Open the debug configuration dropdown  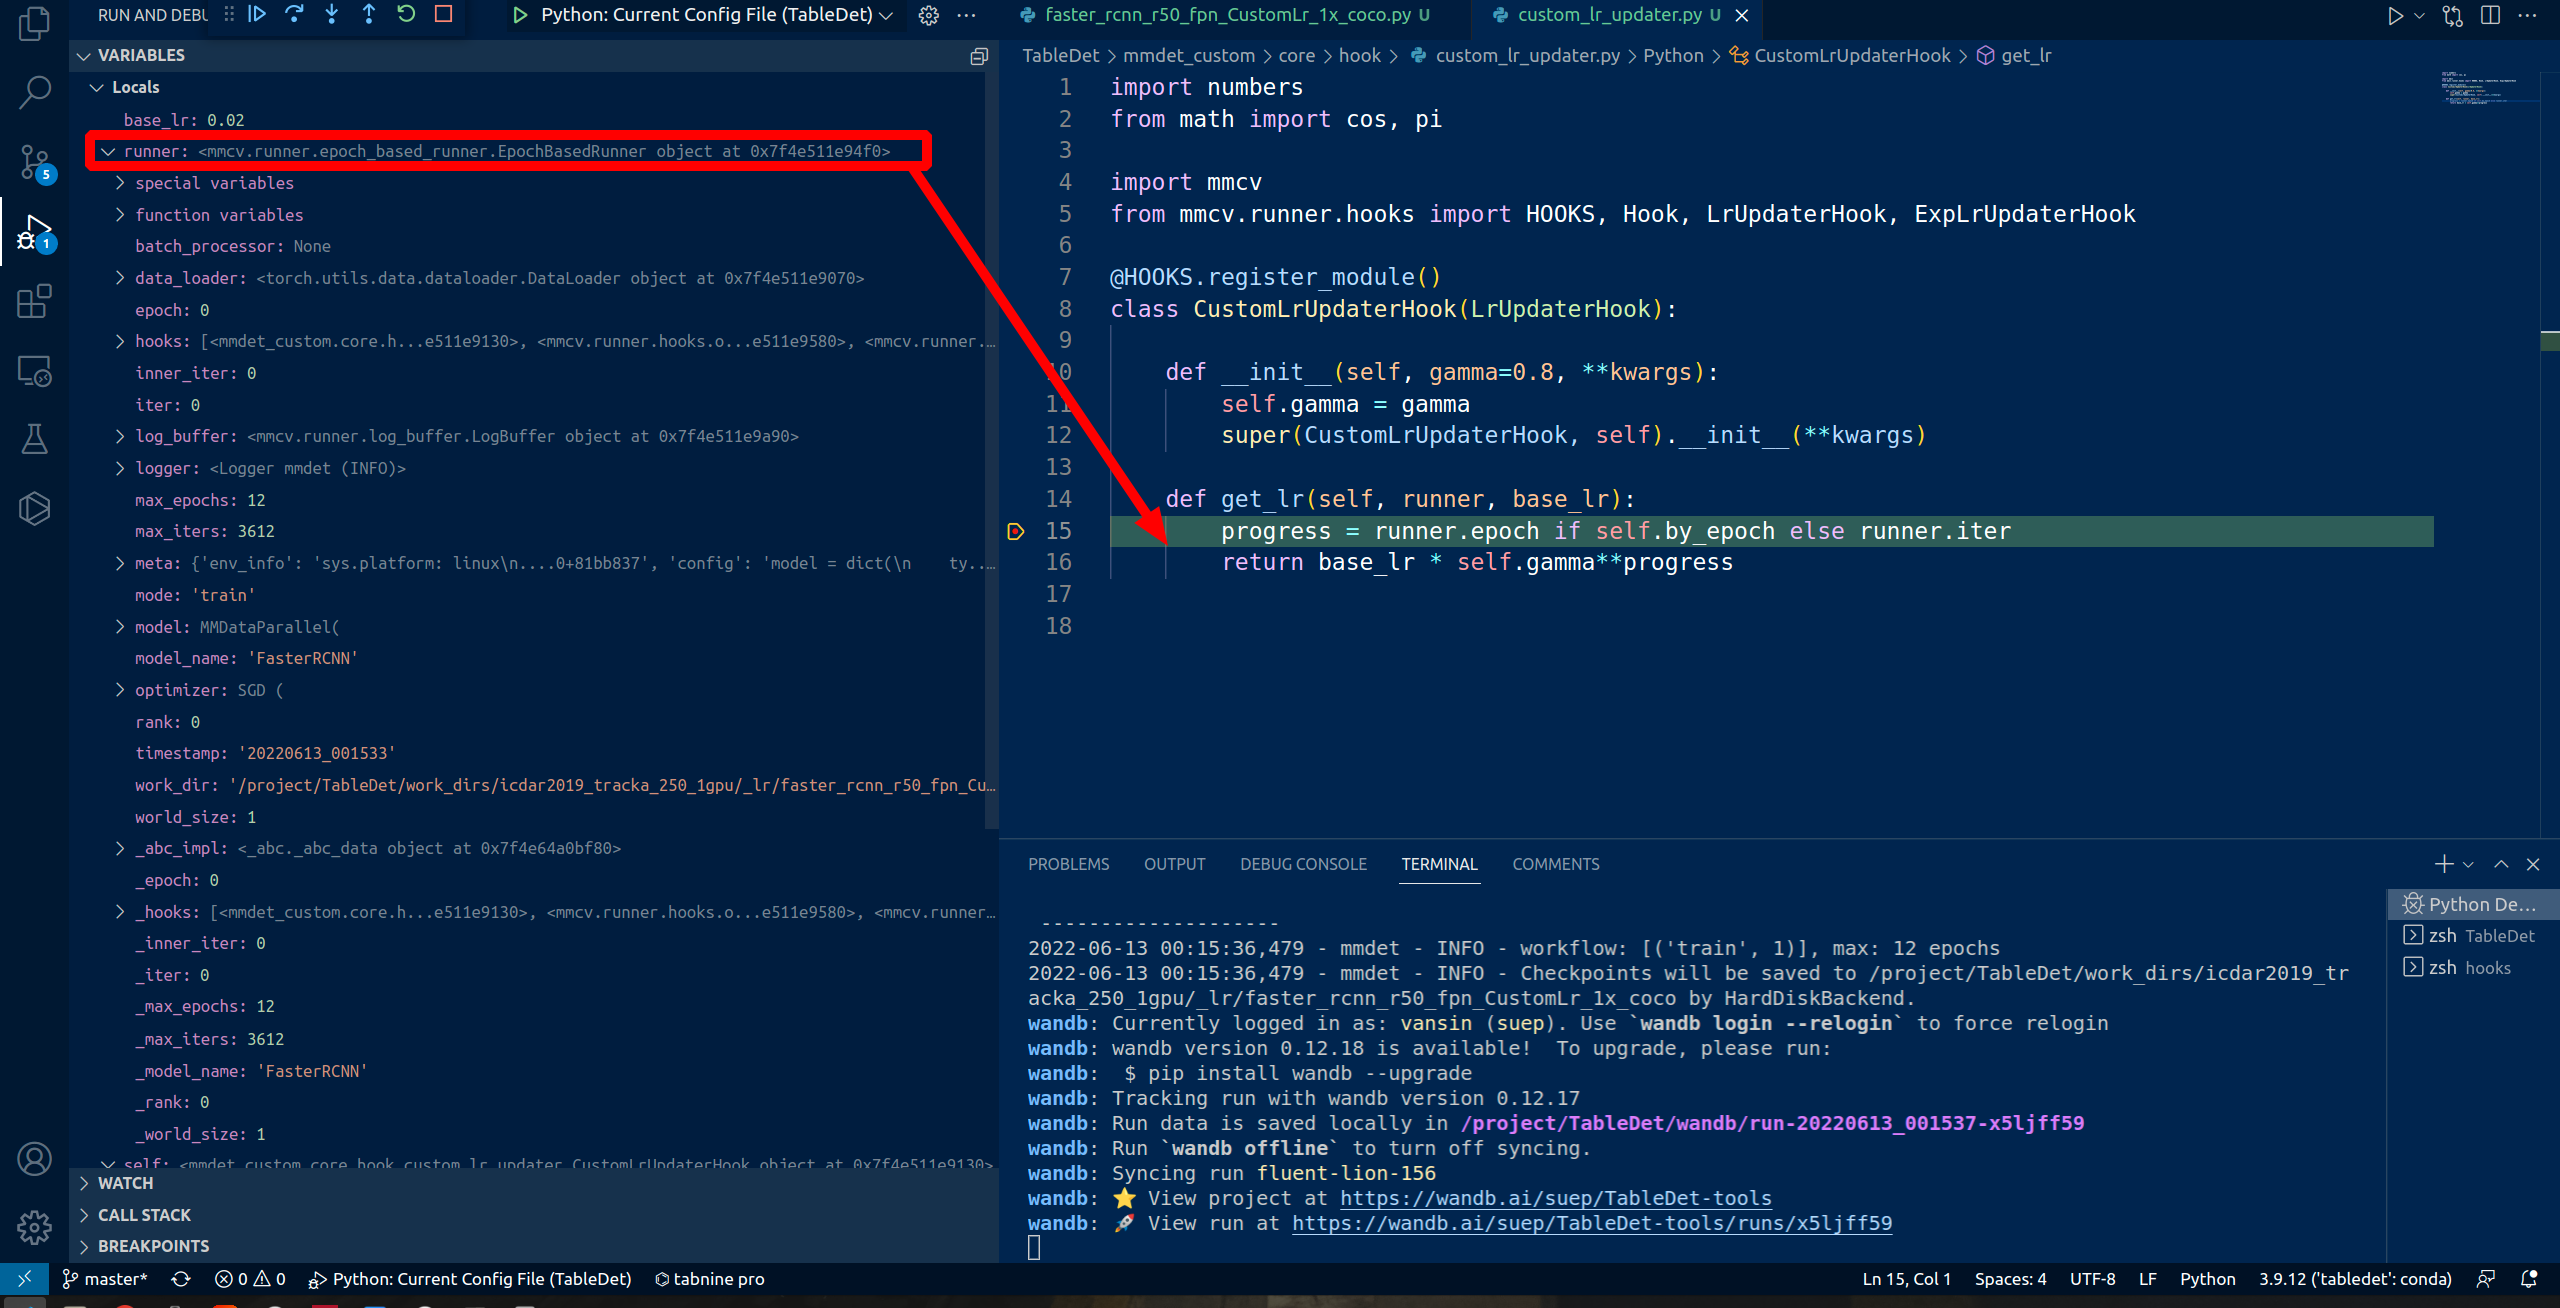point(886,15)
